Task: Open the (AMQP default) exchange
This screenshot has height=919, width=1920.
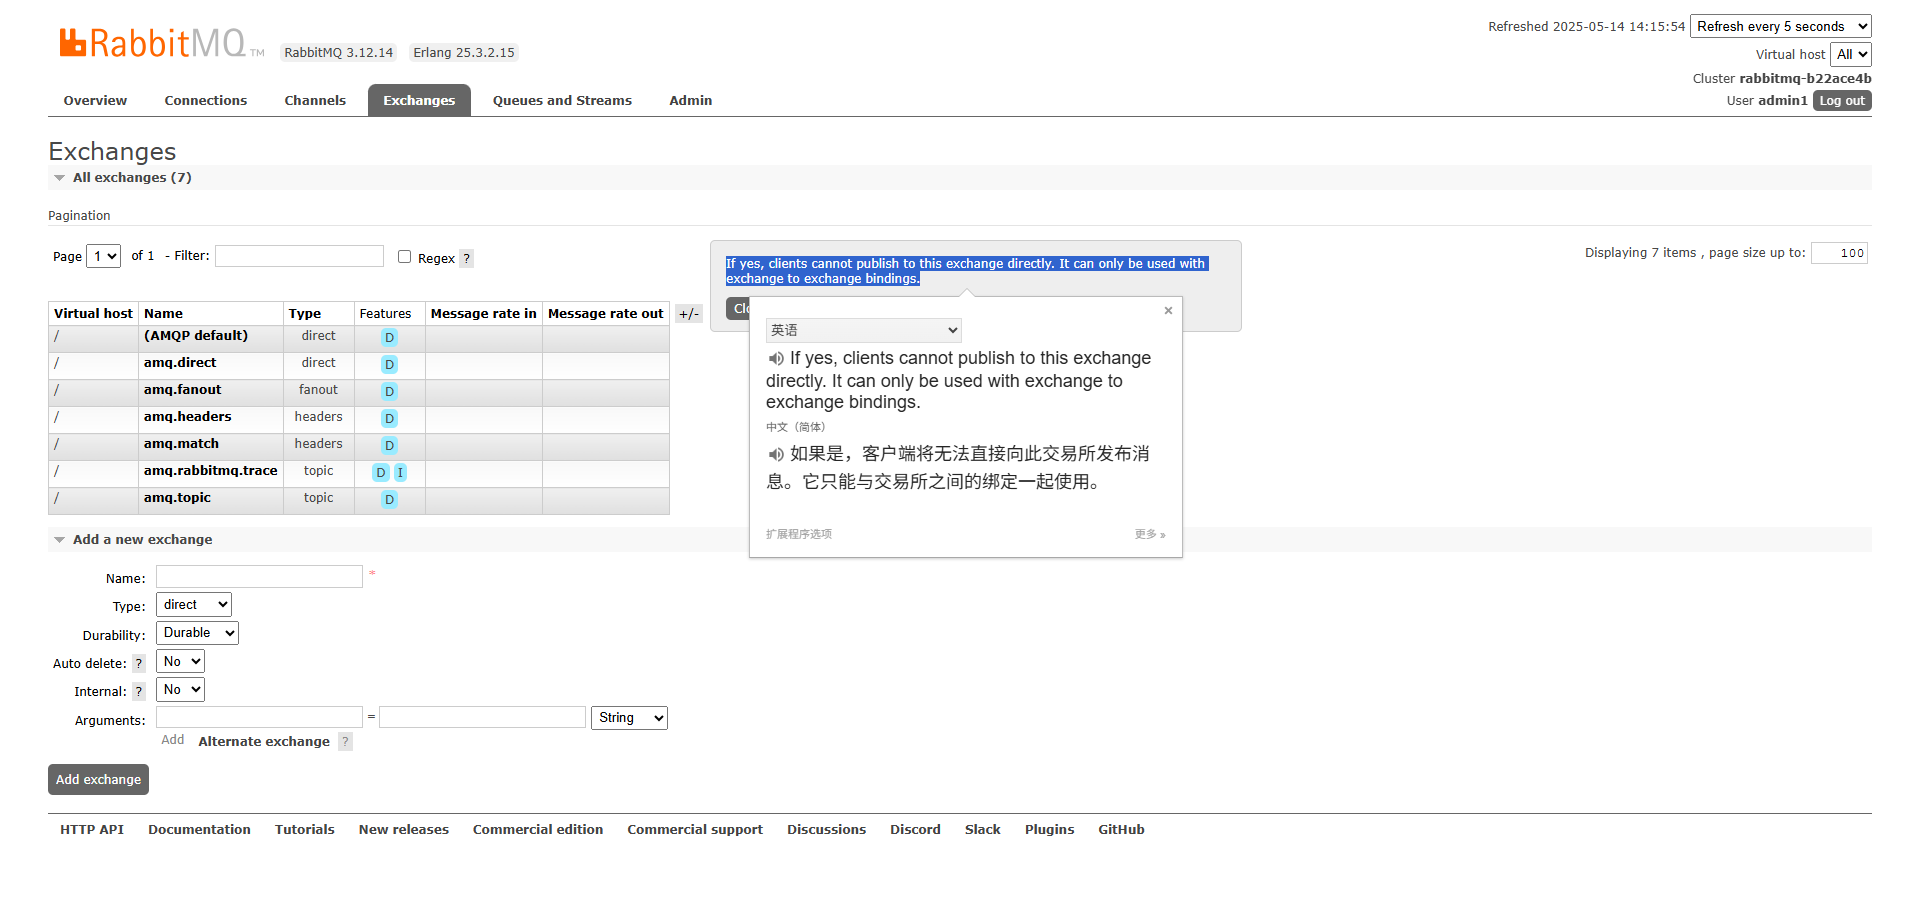Action: click(196, 336)
